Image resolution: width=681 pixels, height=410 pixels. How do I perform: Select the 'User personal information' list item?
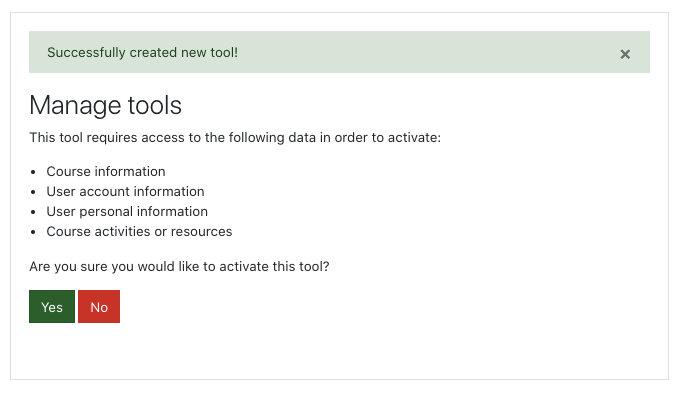(127, 212)
